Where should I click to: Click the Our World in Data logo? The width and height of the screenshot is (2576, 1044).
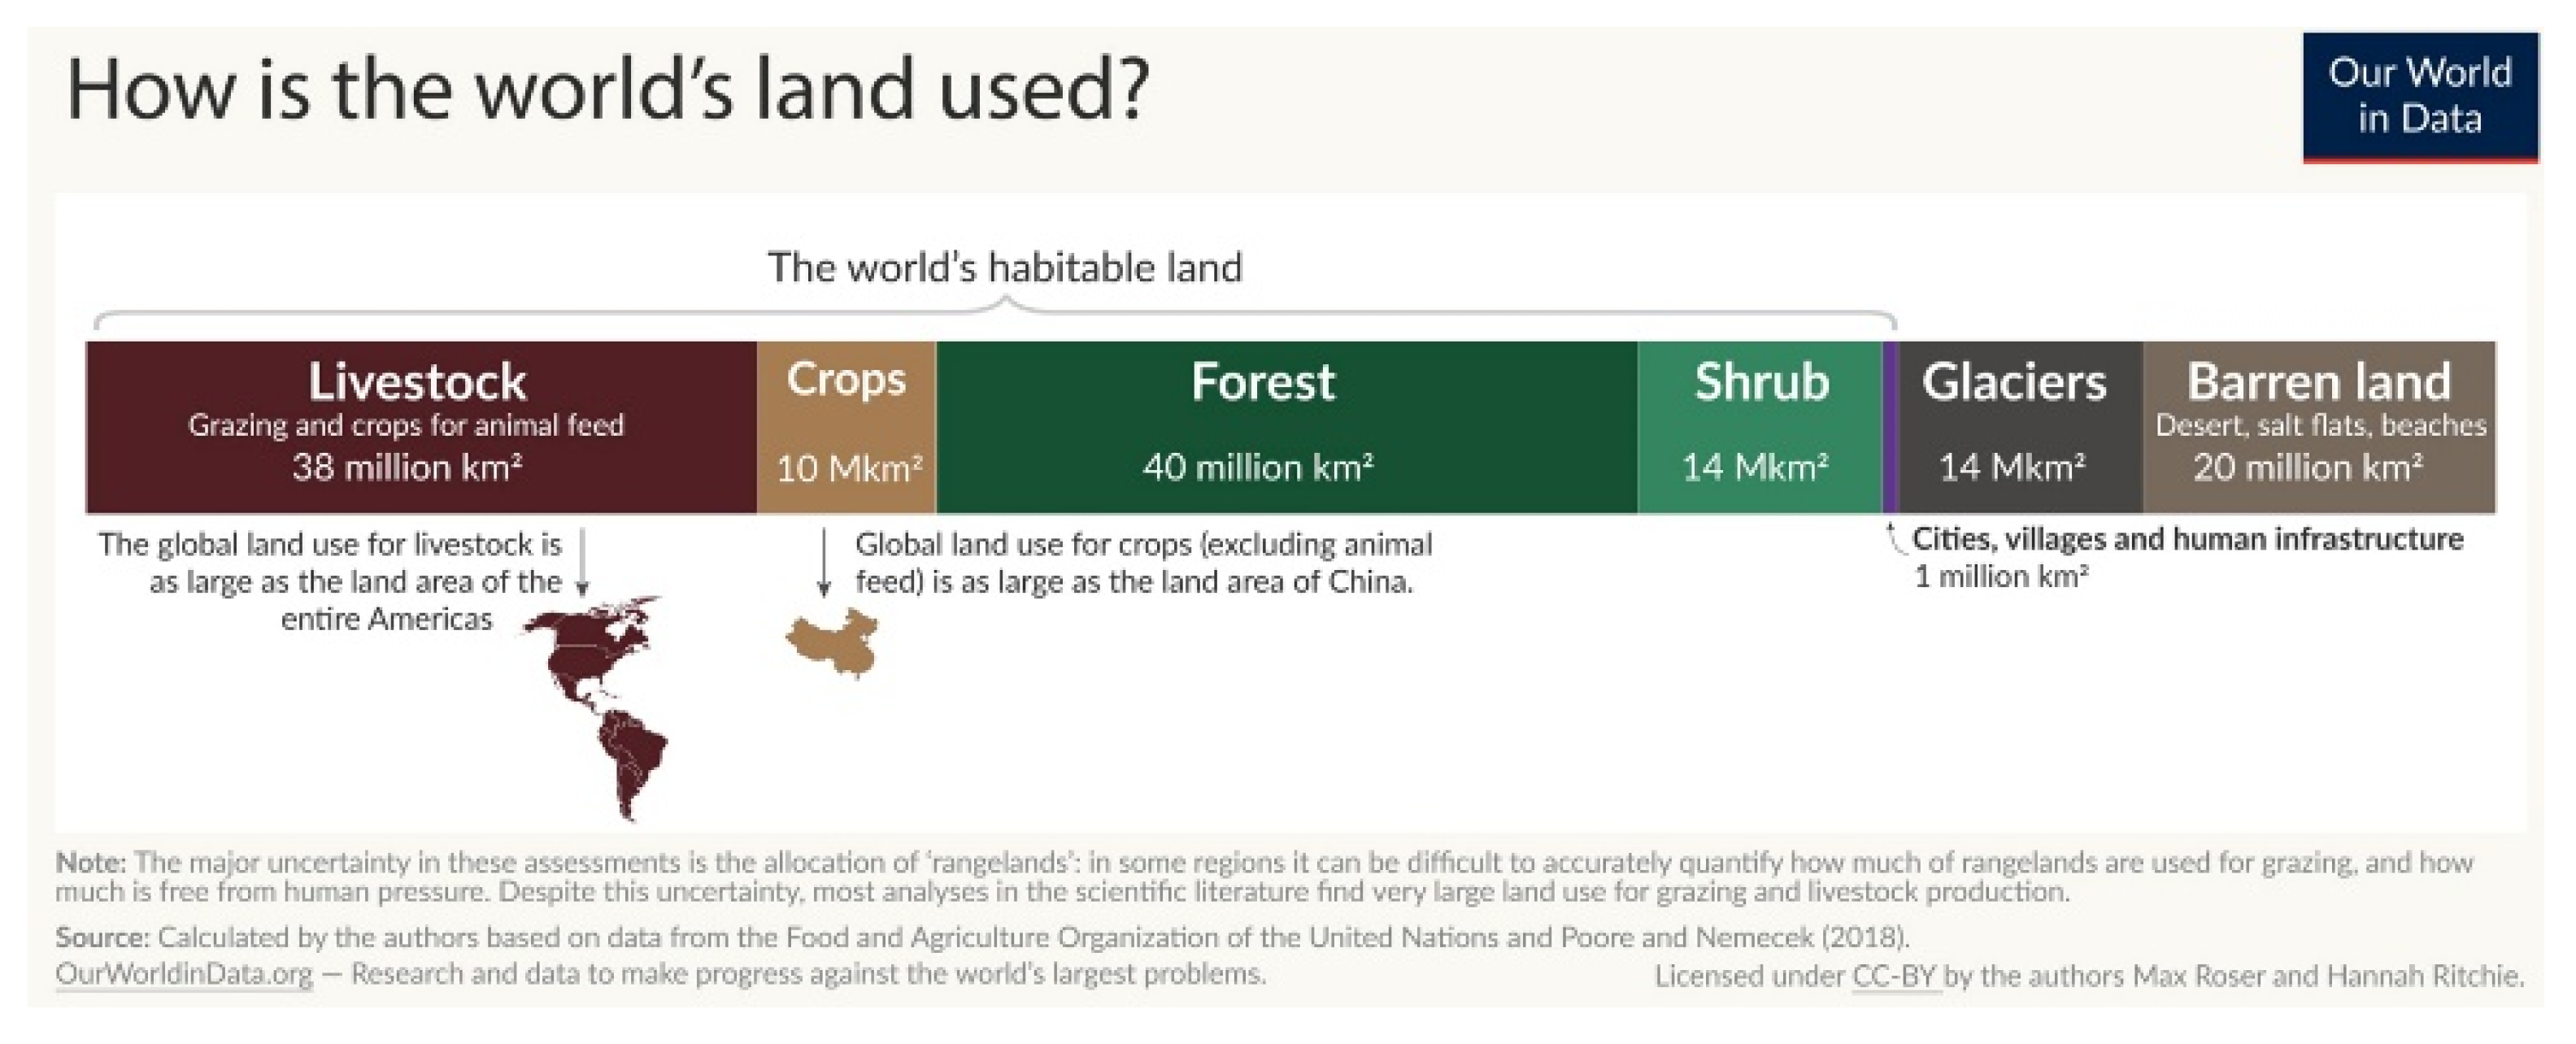(x=2420, y=97)
